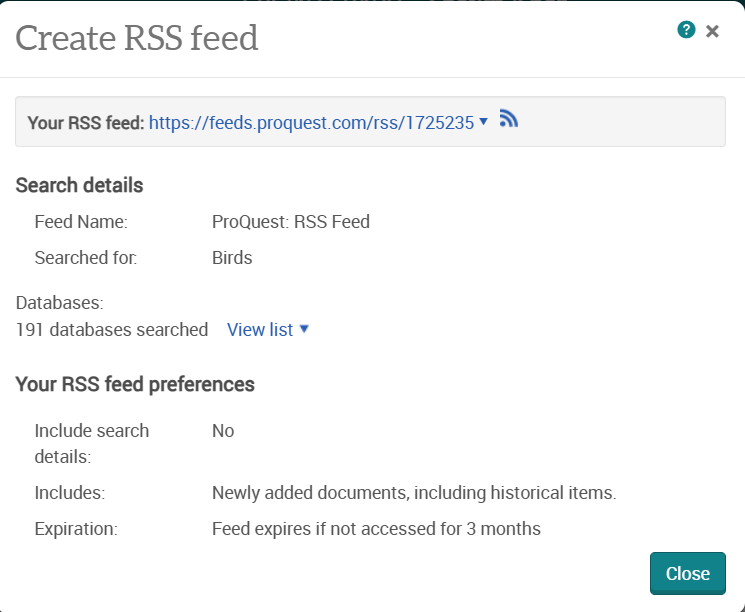Click the 'Databases:' label
Viewport: 745px width, 612px height.
coord(59,303)
